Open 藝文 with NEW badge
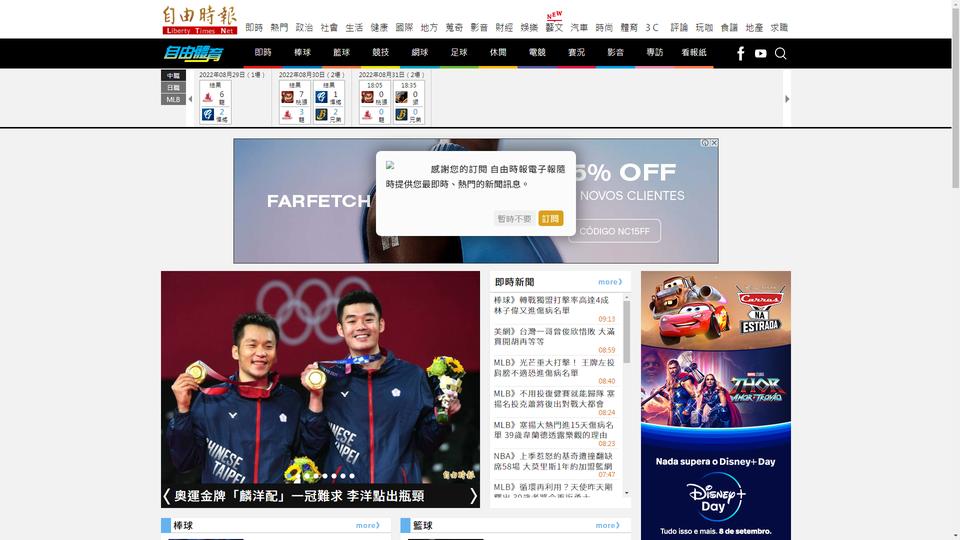 coord(554,28)
